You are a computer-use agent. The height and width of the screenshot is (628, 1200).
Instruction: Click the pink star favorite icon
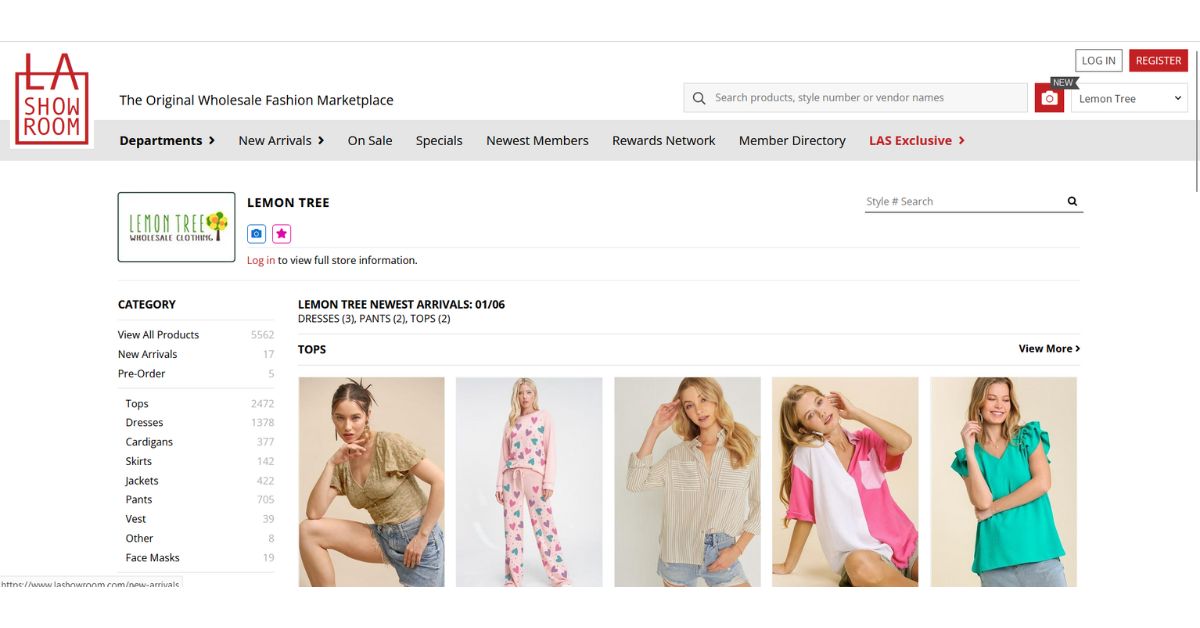(x=282, y=233)
